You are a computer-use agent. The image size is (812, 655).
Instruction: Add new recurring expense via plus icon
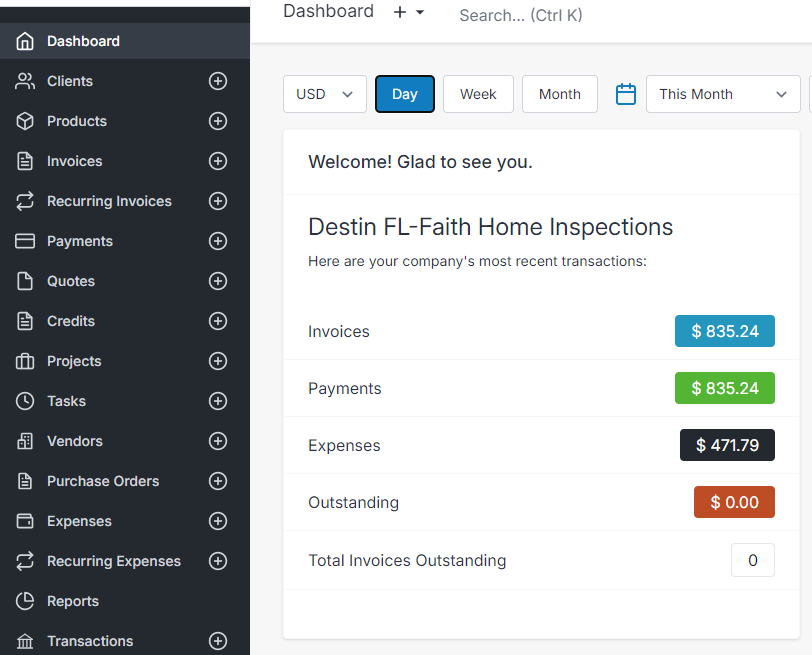pos(218,561)
